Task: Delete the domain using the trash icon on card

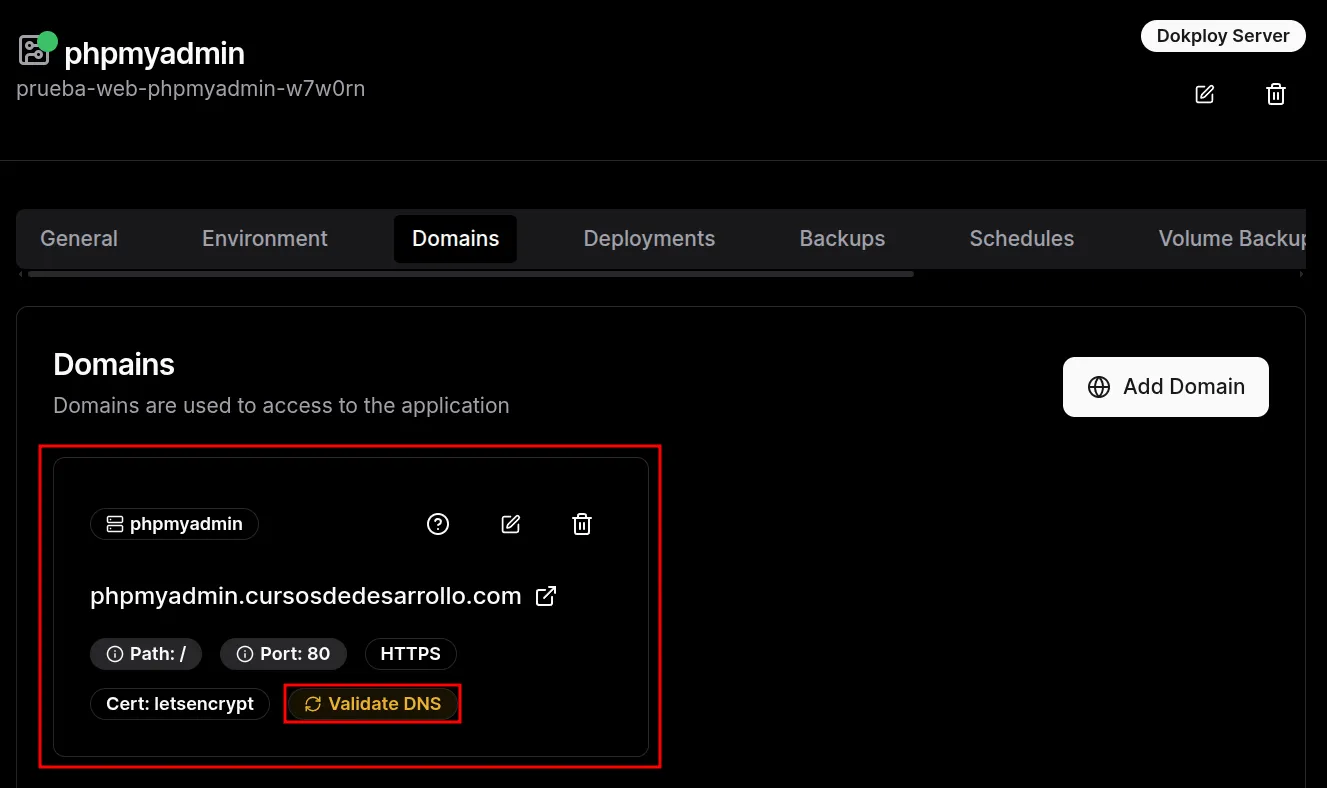Action: pos(581,523)
